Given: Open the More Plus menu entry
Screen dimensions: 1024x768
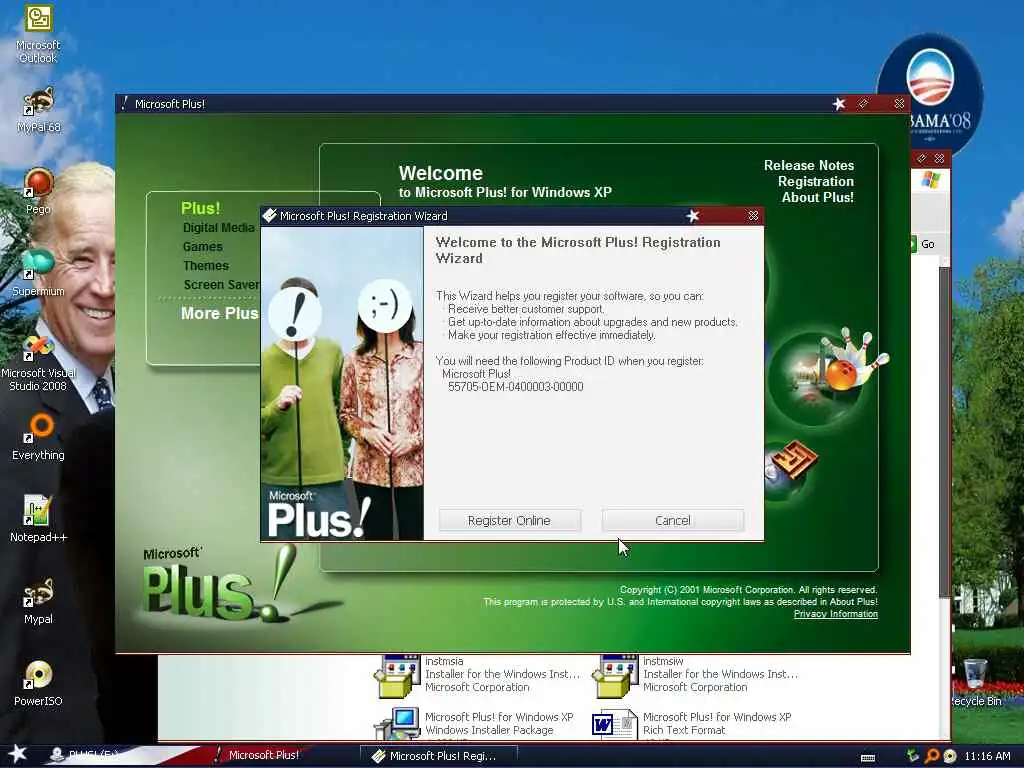Looking at the screenshot, I should tap(219, 313).
